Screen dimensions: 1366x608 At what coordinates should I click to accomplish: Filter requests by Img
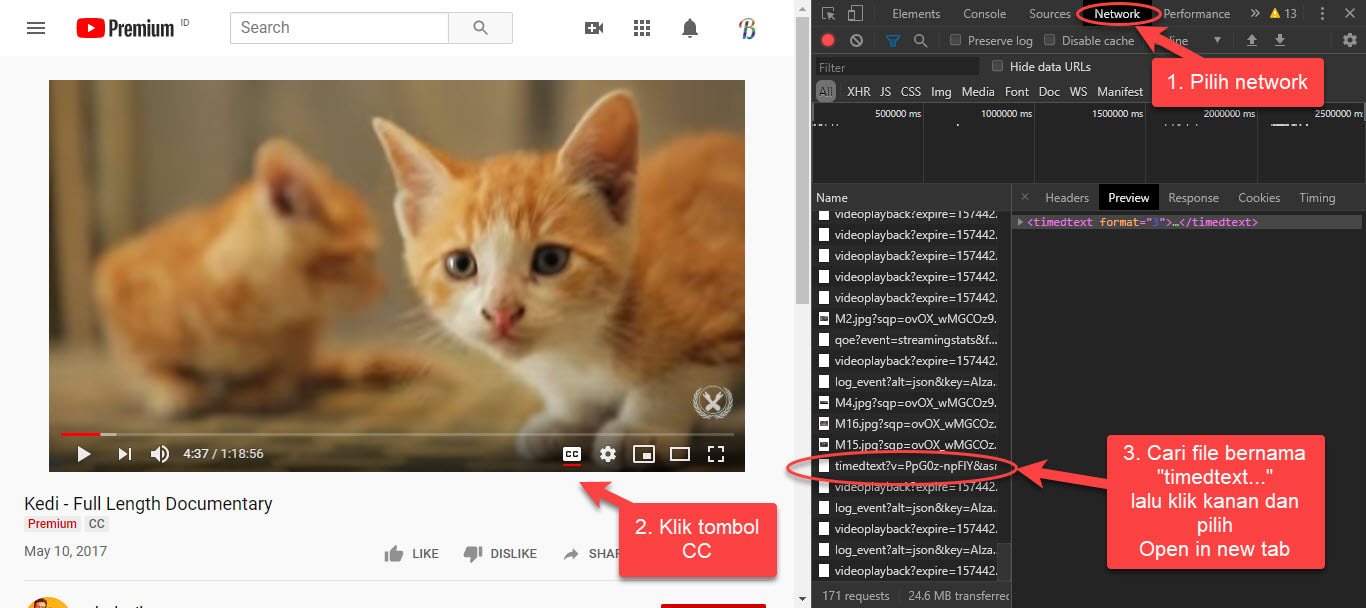(x=941, y=91)
